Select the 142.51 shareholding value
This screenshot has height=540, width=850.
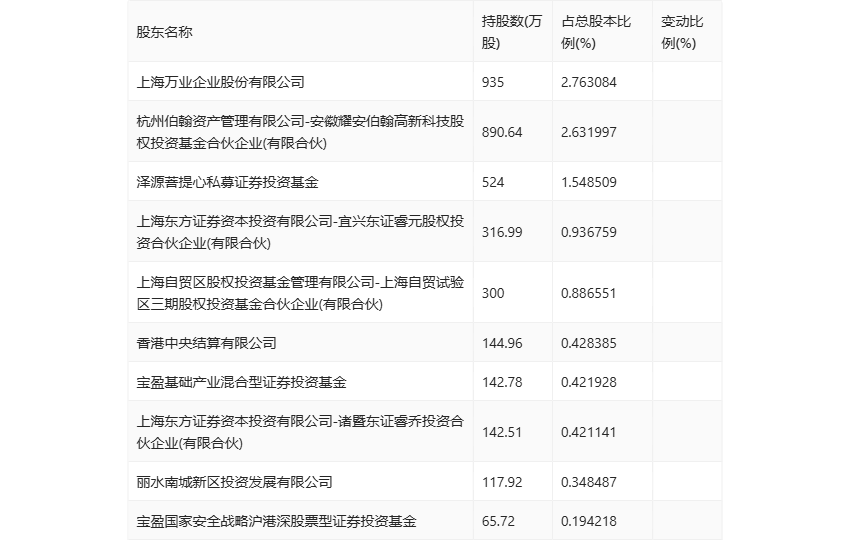[x=502, y=432]
